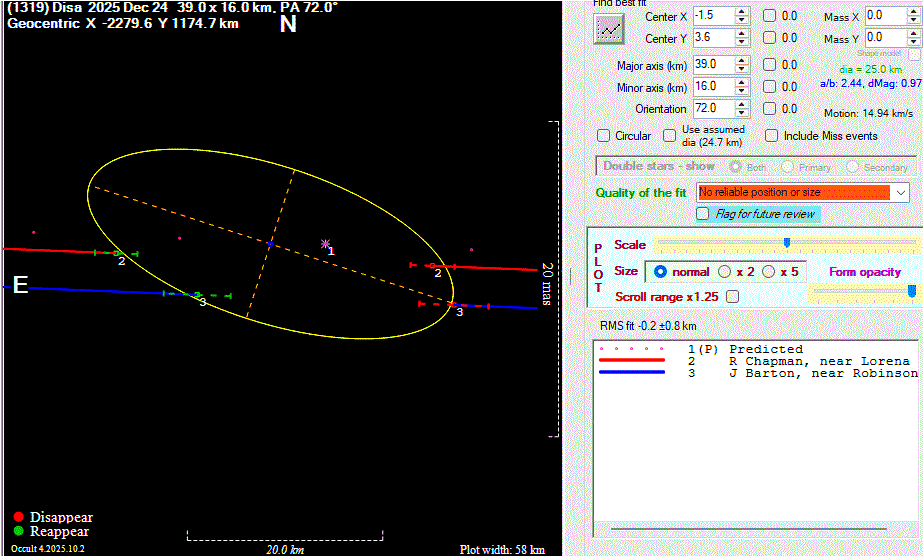This screenshot has height=556, width=923.
Task: Select x 5 plot size
Action: tap(769, 272)
